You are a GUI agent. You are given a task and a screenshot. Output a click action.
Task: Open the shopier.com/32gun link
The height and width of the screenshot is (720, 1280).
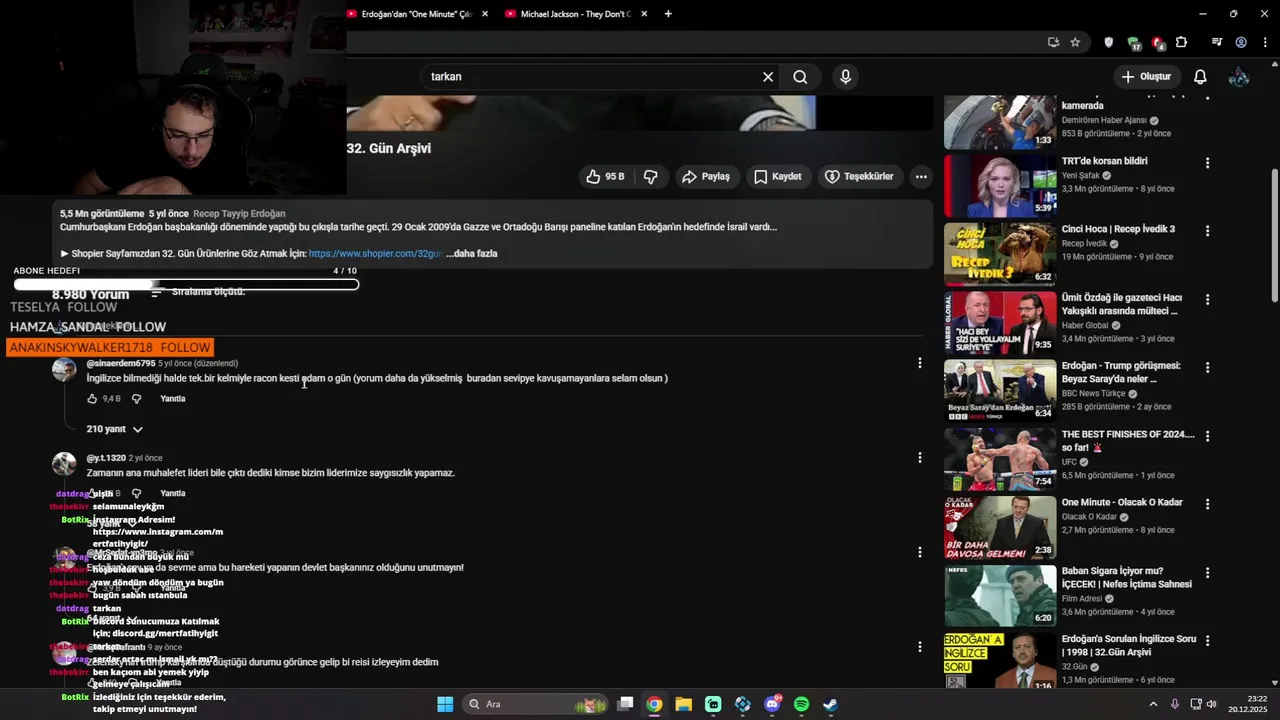375,254
